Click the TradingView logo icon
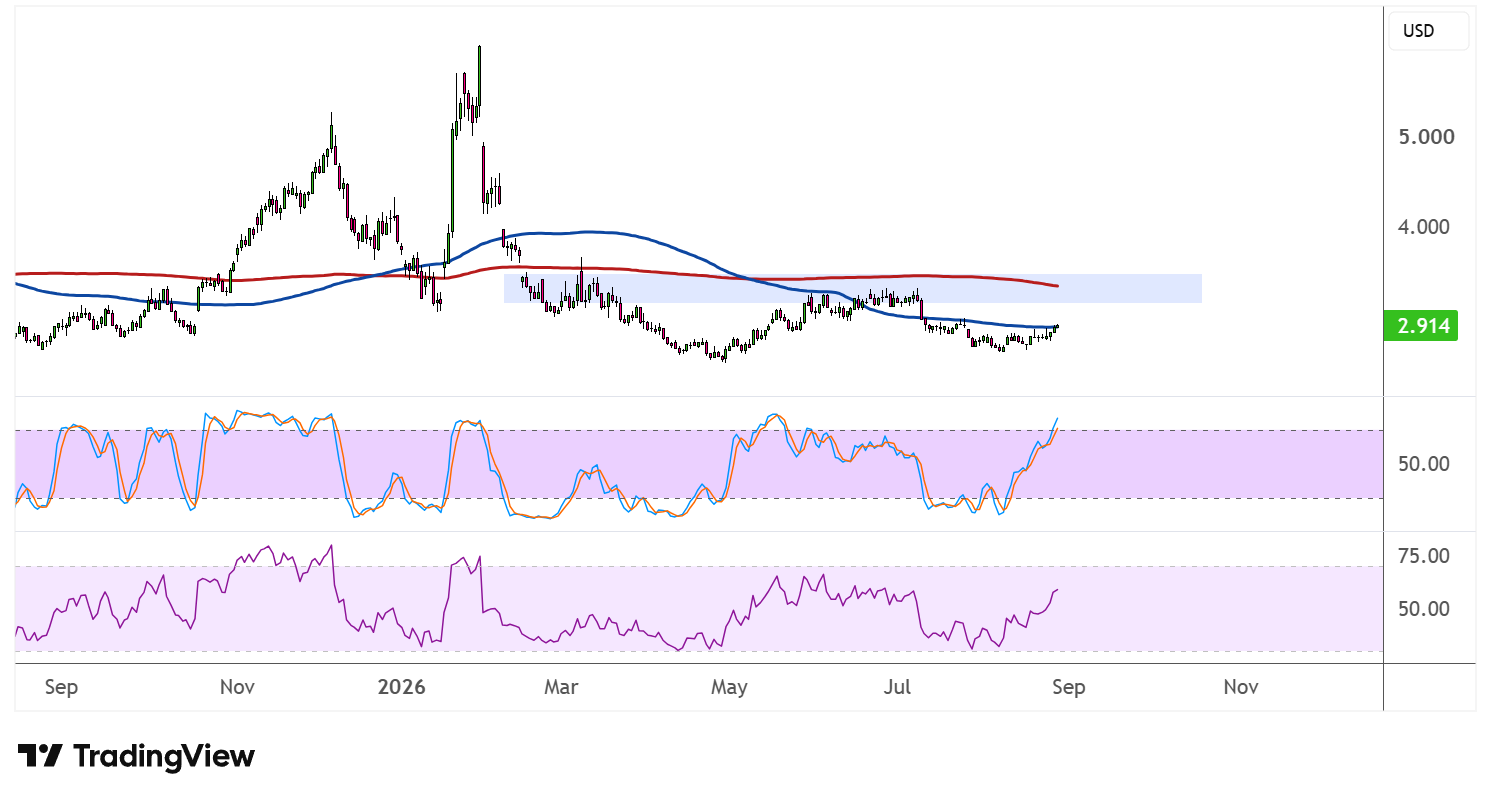 click(x=41, y=756)
